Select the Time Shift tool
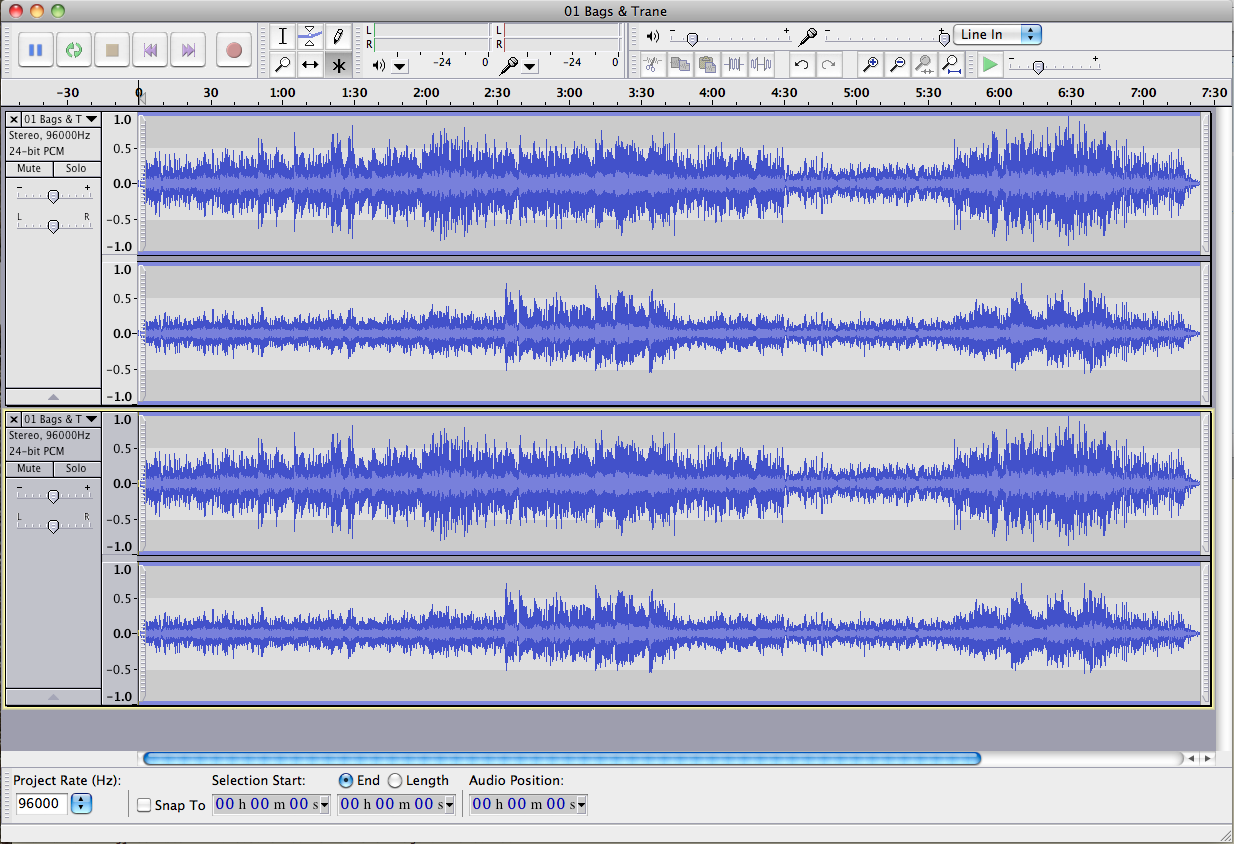The height and width of the screenshot is (844, 1234). [311, 65]
